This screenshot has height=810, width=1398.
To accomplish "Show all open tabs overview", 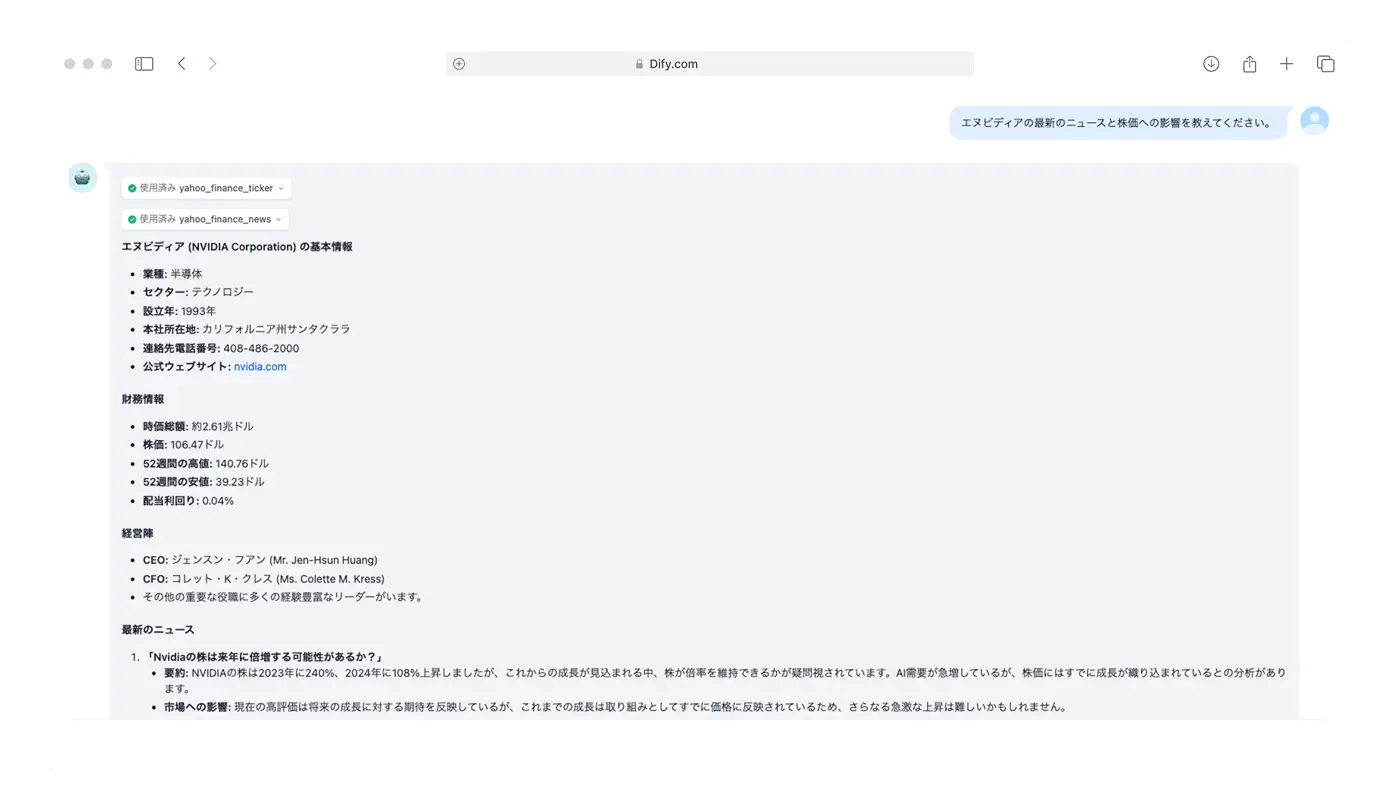I will click(1324, 62).
